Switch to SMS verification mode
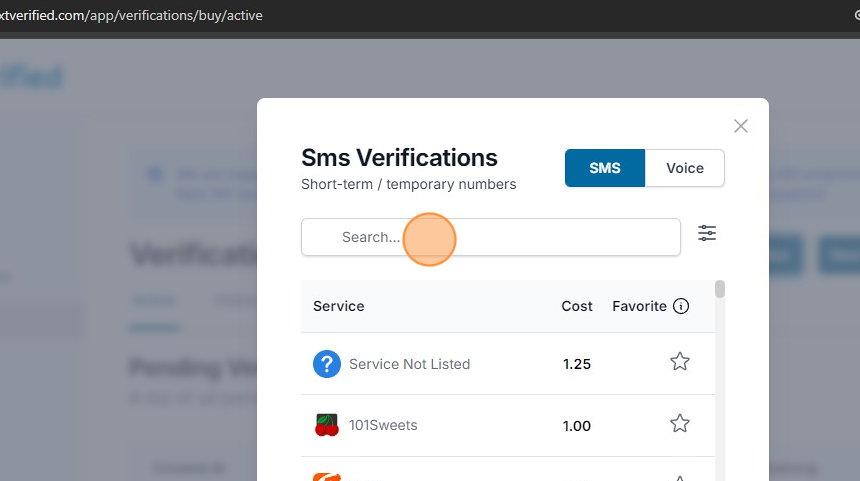 pos(605,168)
